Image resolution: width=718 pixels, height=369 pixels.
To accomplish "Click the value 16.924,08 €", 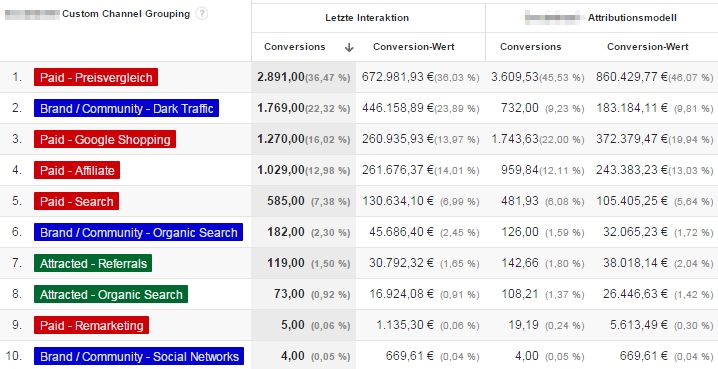I will 401,294.
